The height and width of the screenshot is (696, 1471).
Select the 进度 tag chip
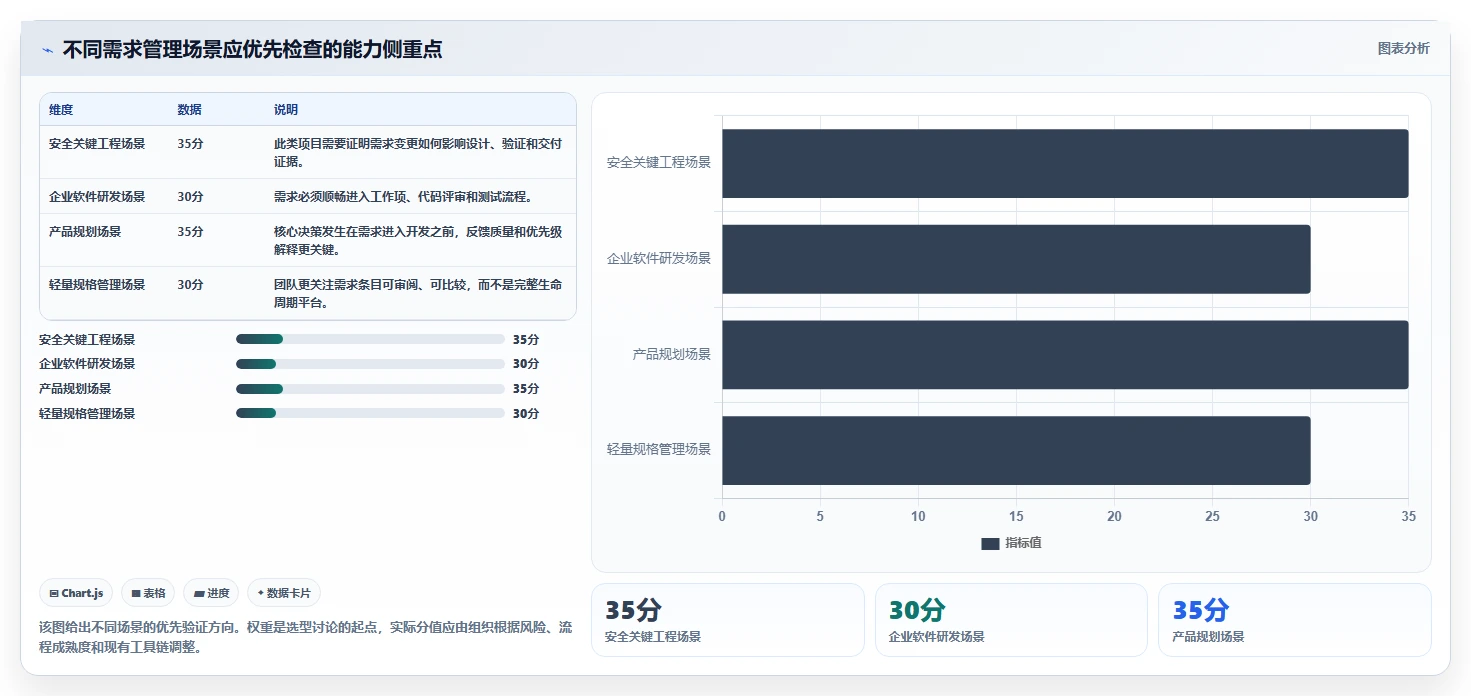[x=211, y=593]
